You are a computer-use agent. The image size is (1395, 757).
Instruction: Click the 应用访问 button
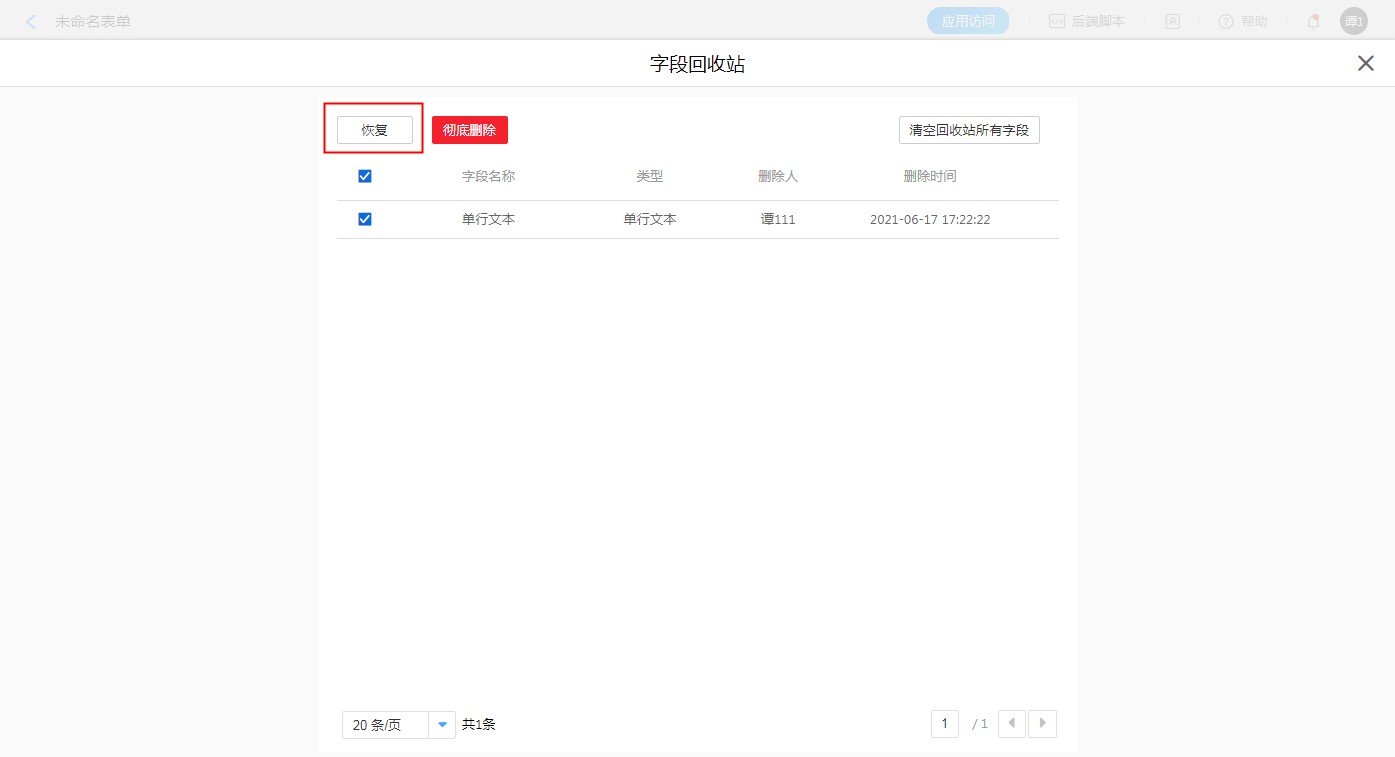click(968, 21)
